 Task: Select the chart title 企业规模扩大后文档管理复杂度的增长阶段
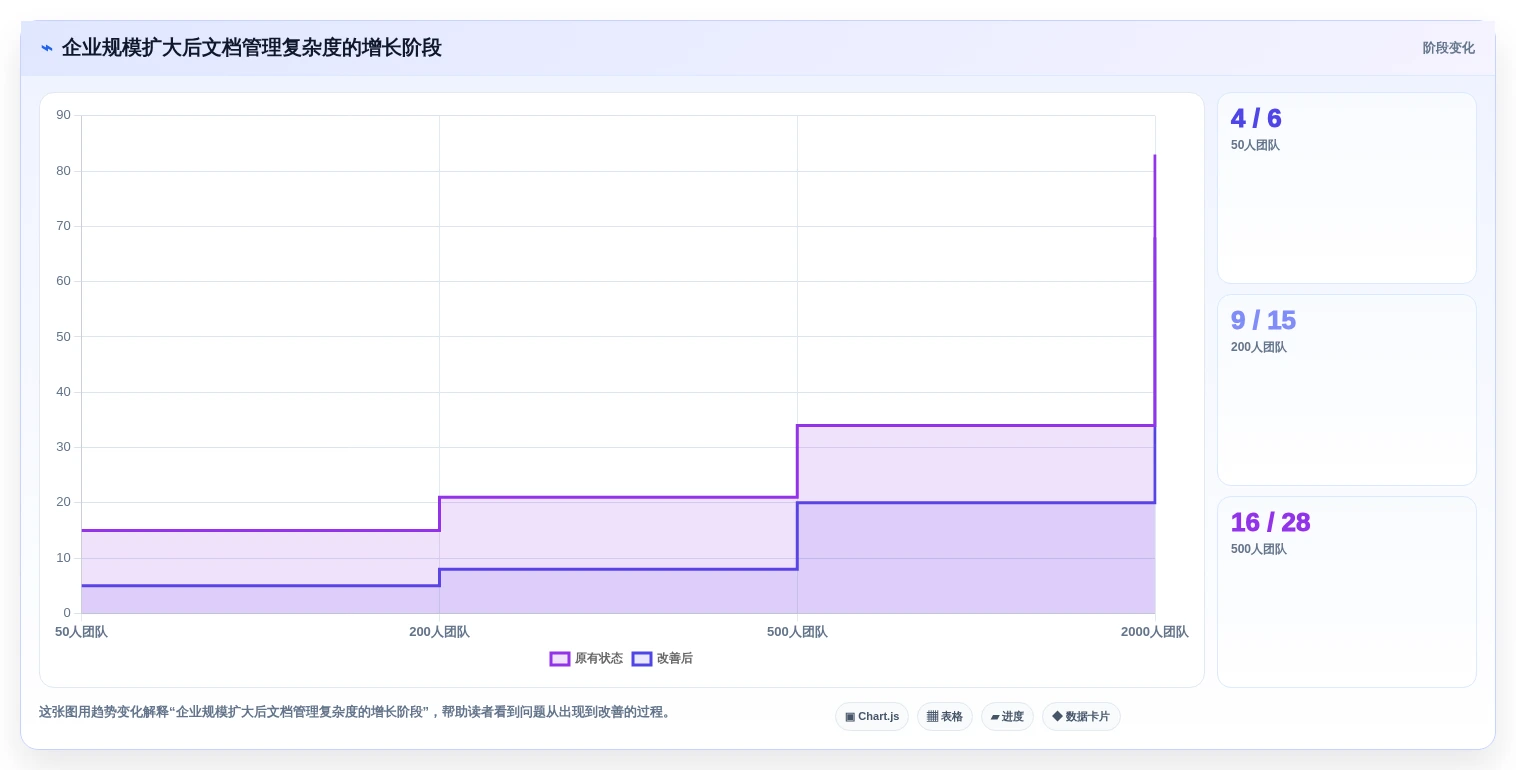point(251,48)
